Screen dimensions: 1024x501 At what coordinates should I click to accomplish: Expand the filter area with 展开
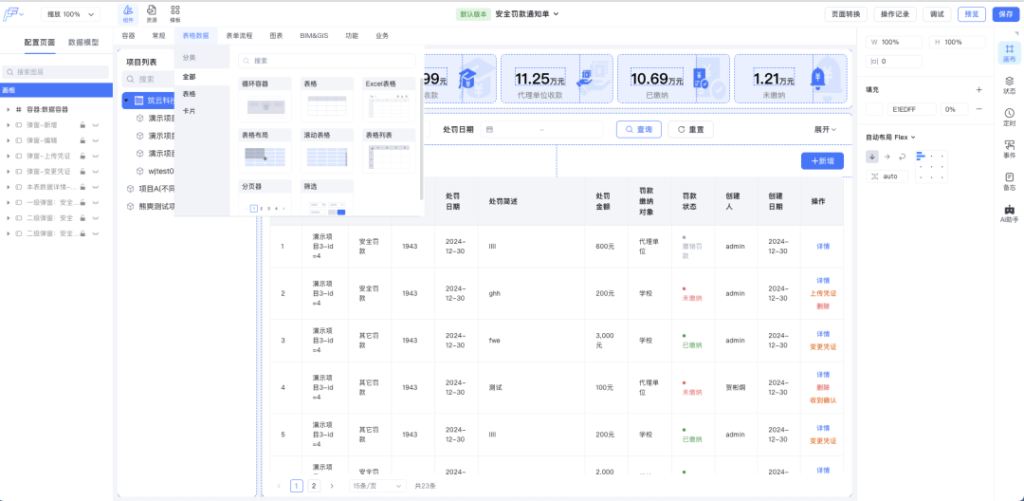tap(826, 129)
